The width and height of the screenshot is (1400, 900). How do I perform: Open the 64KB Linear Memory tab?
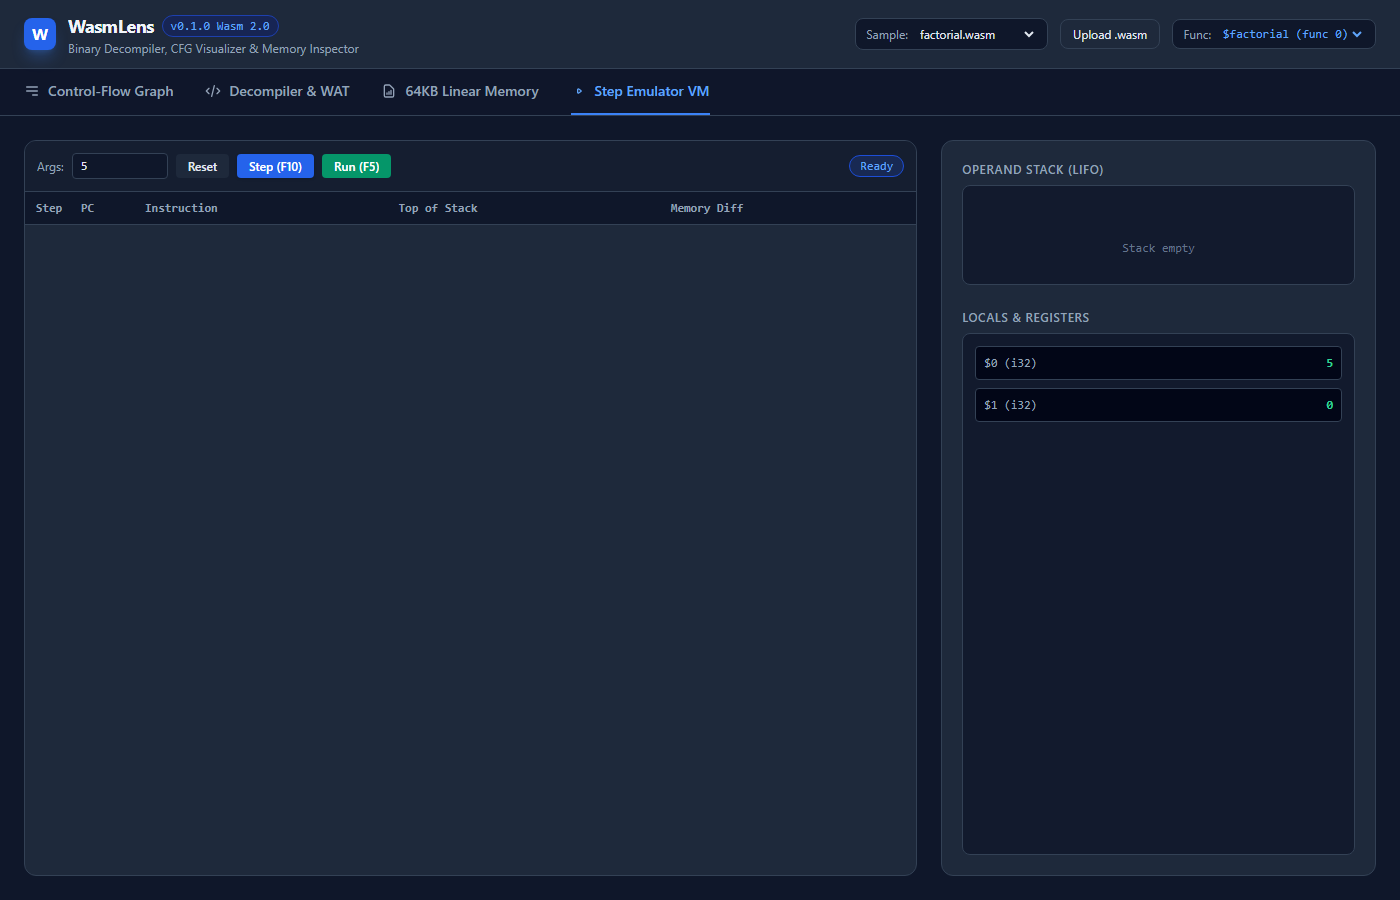click(460, 91)
